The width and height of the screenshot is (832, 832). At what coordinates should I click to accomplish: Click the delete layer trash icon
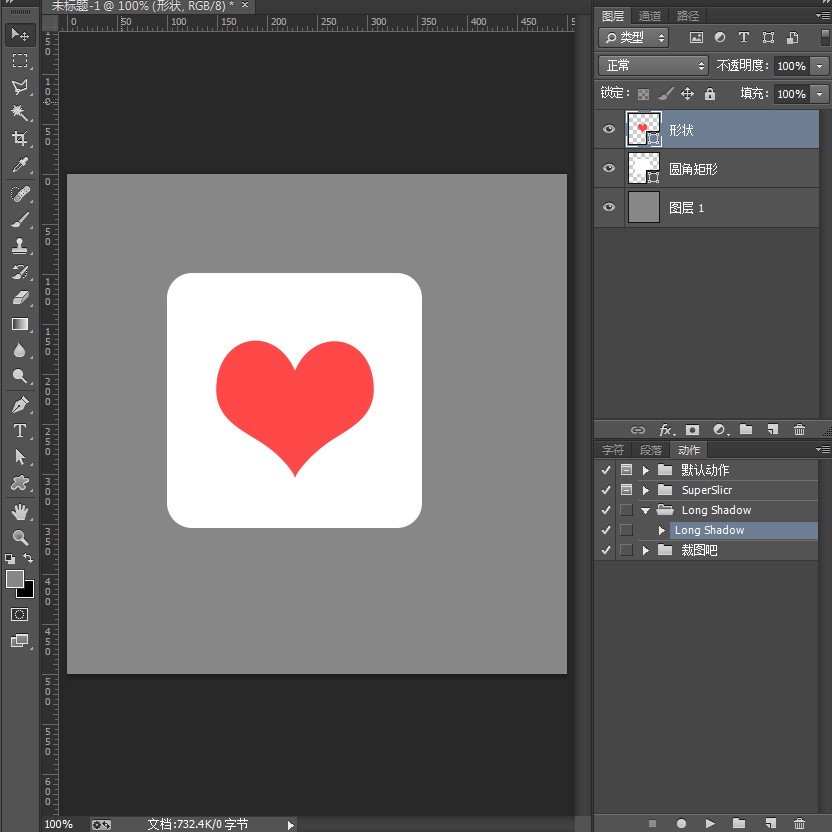[x=799, y=430]
